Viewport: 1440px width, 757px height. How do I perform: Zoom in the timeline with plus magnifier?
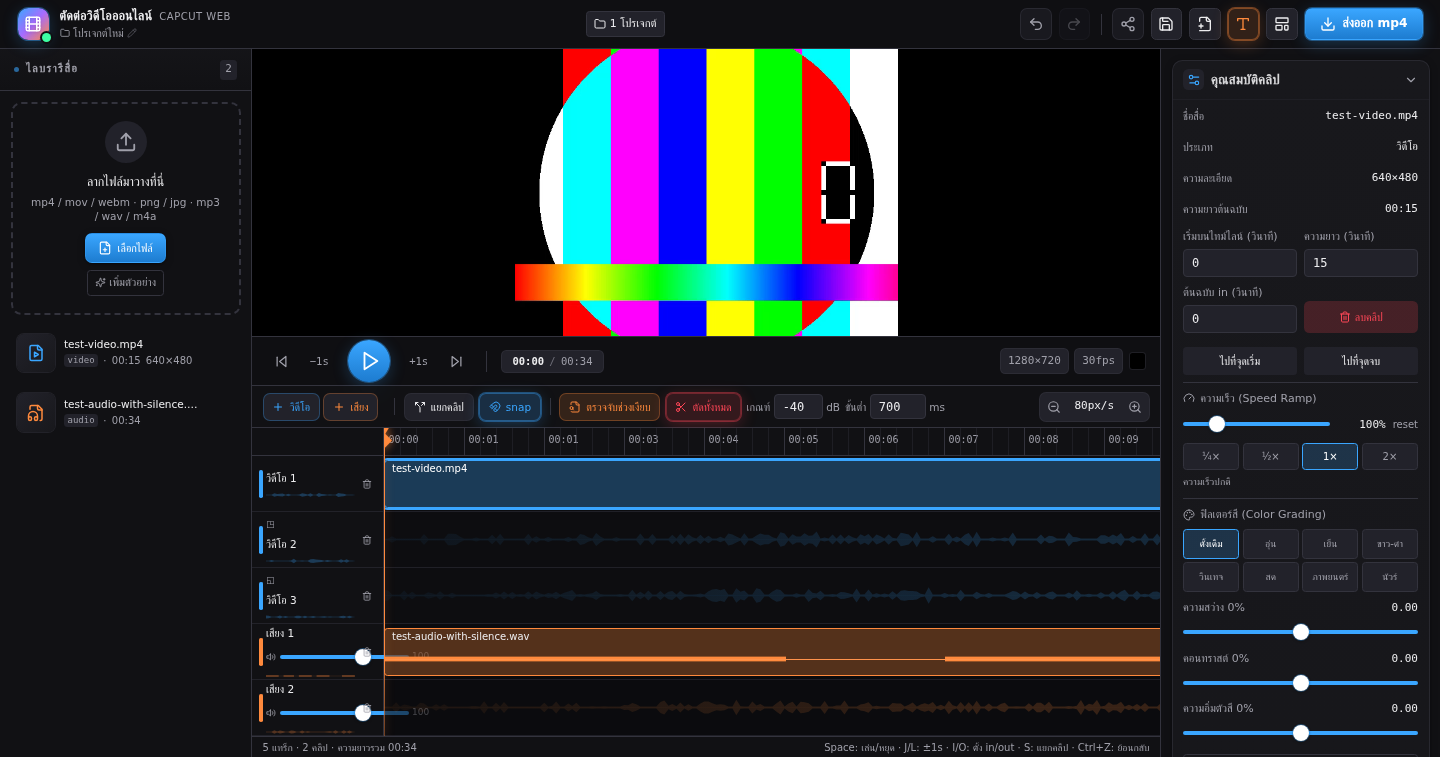[1135, 407]
